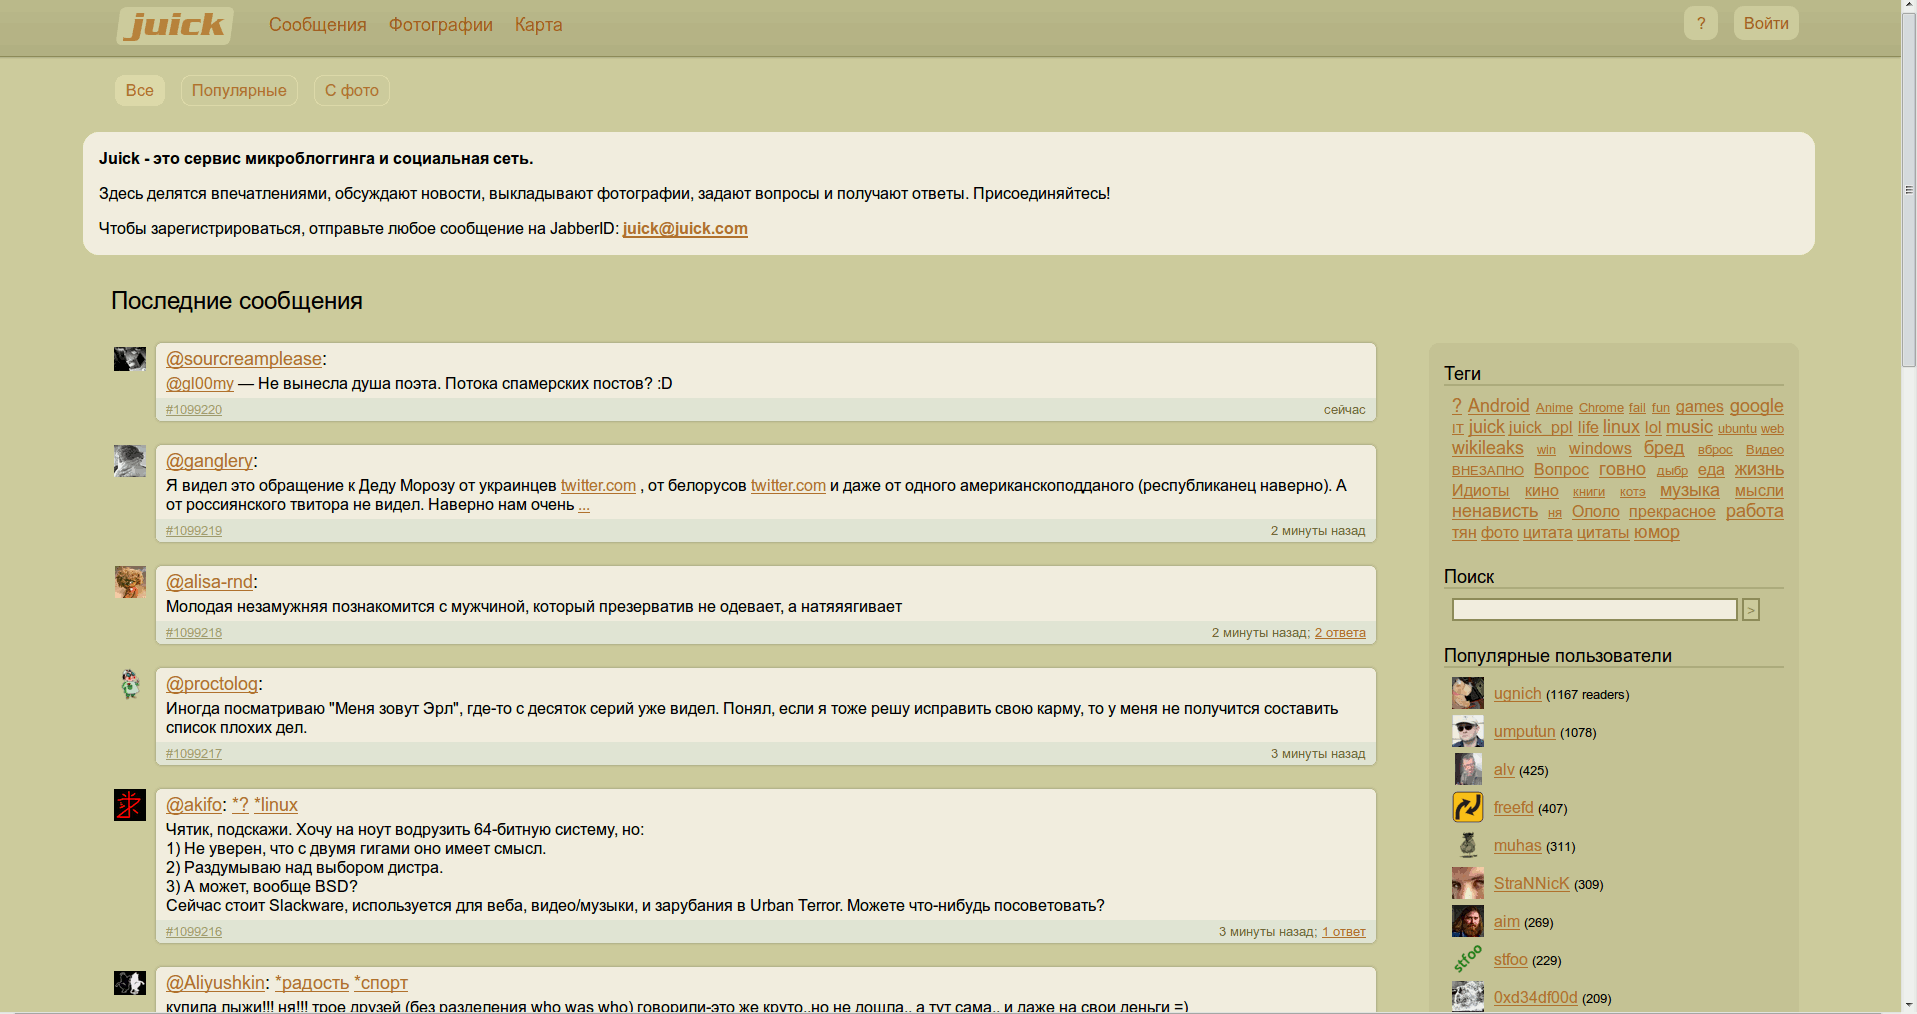The height and width of the screenshot is (1014, 1917).
Task: Open @alisa-rnd profile link
Action: (209, 582)
